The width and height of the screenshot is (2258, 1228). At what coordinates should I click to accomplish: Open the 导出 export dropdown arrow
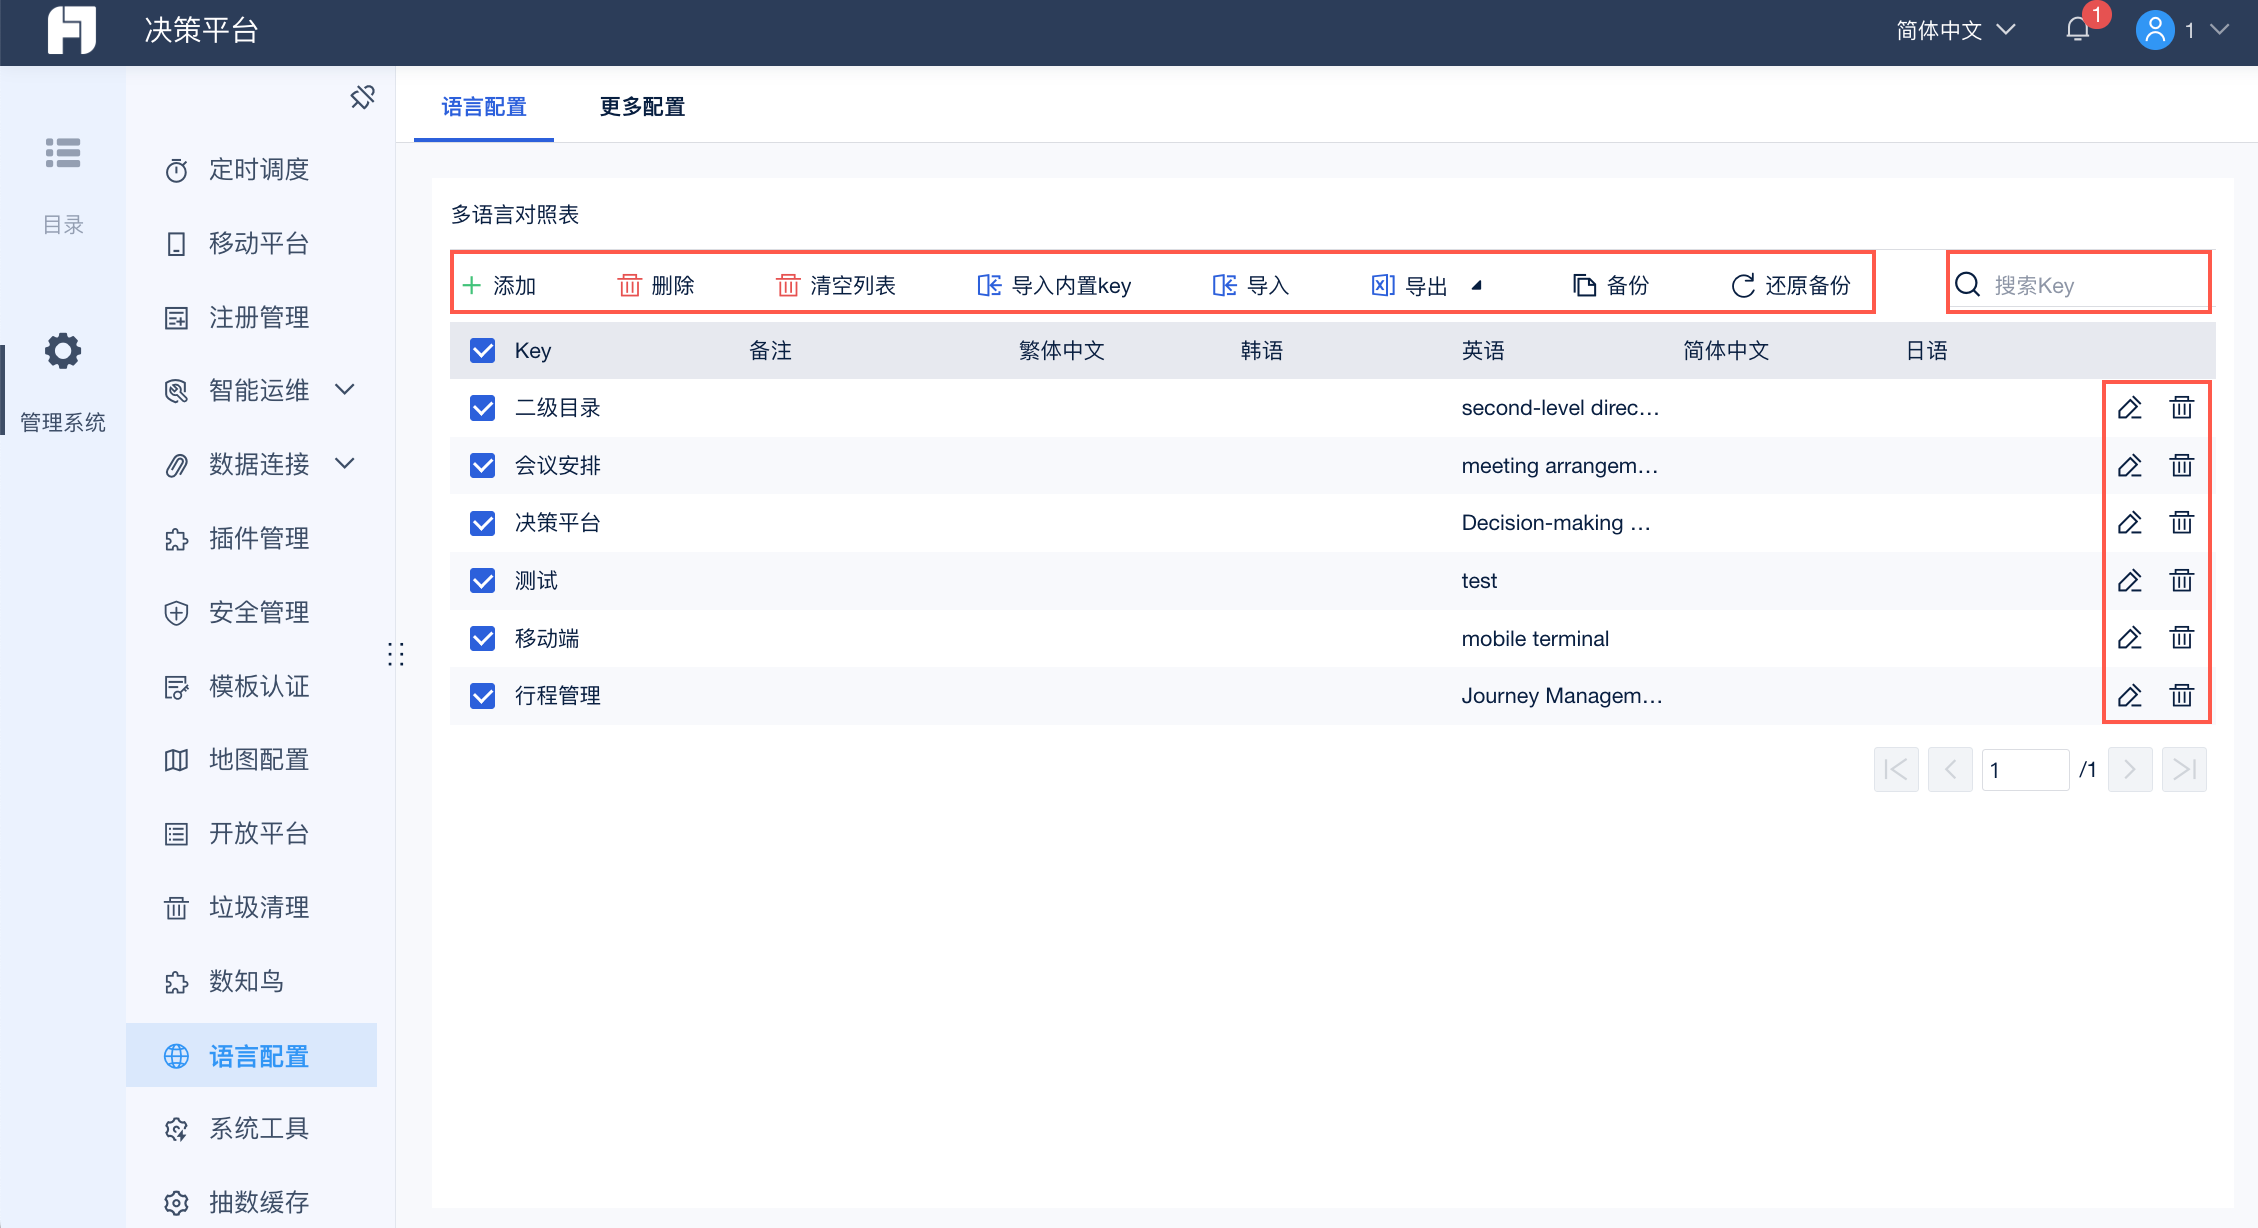(x=1476, y=286)
